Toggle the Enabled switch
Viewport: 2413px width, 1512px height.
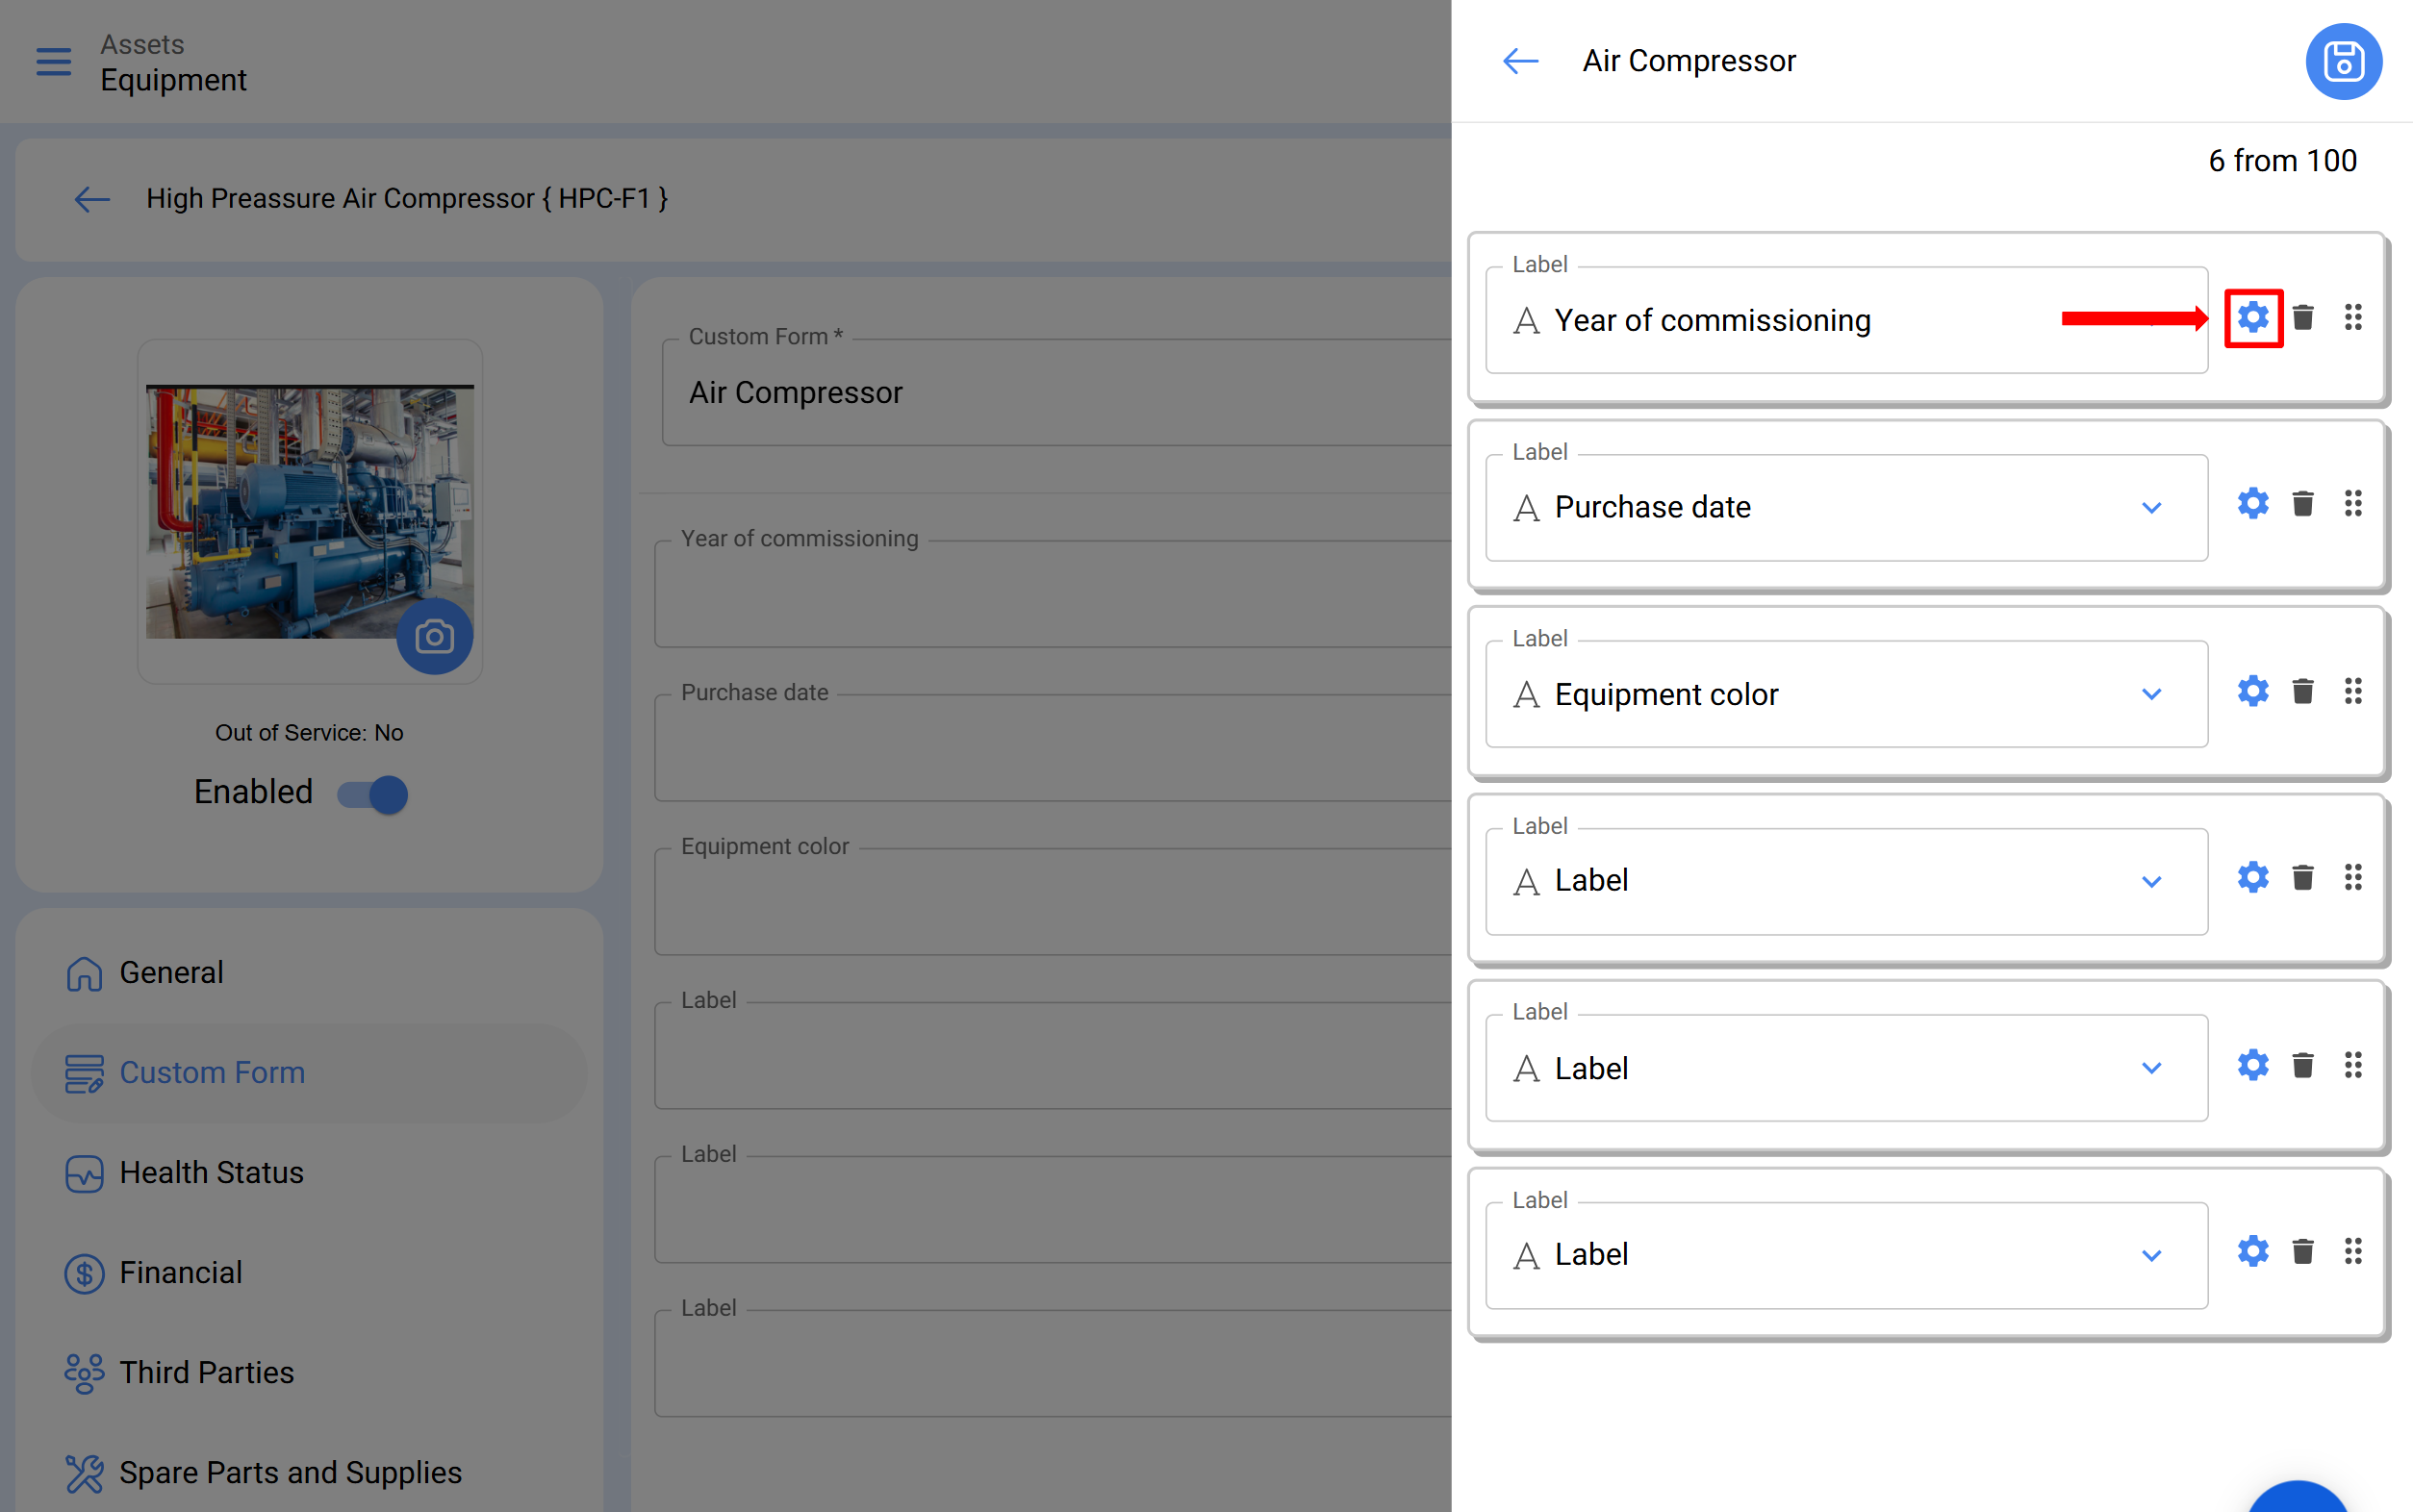coord(373,794)
